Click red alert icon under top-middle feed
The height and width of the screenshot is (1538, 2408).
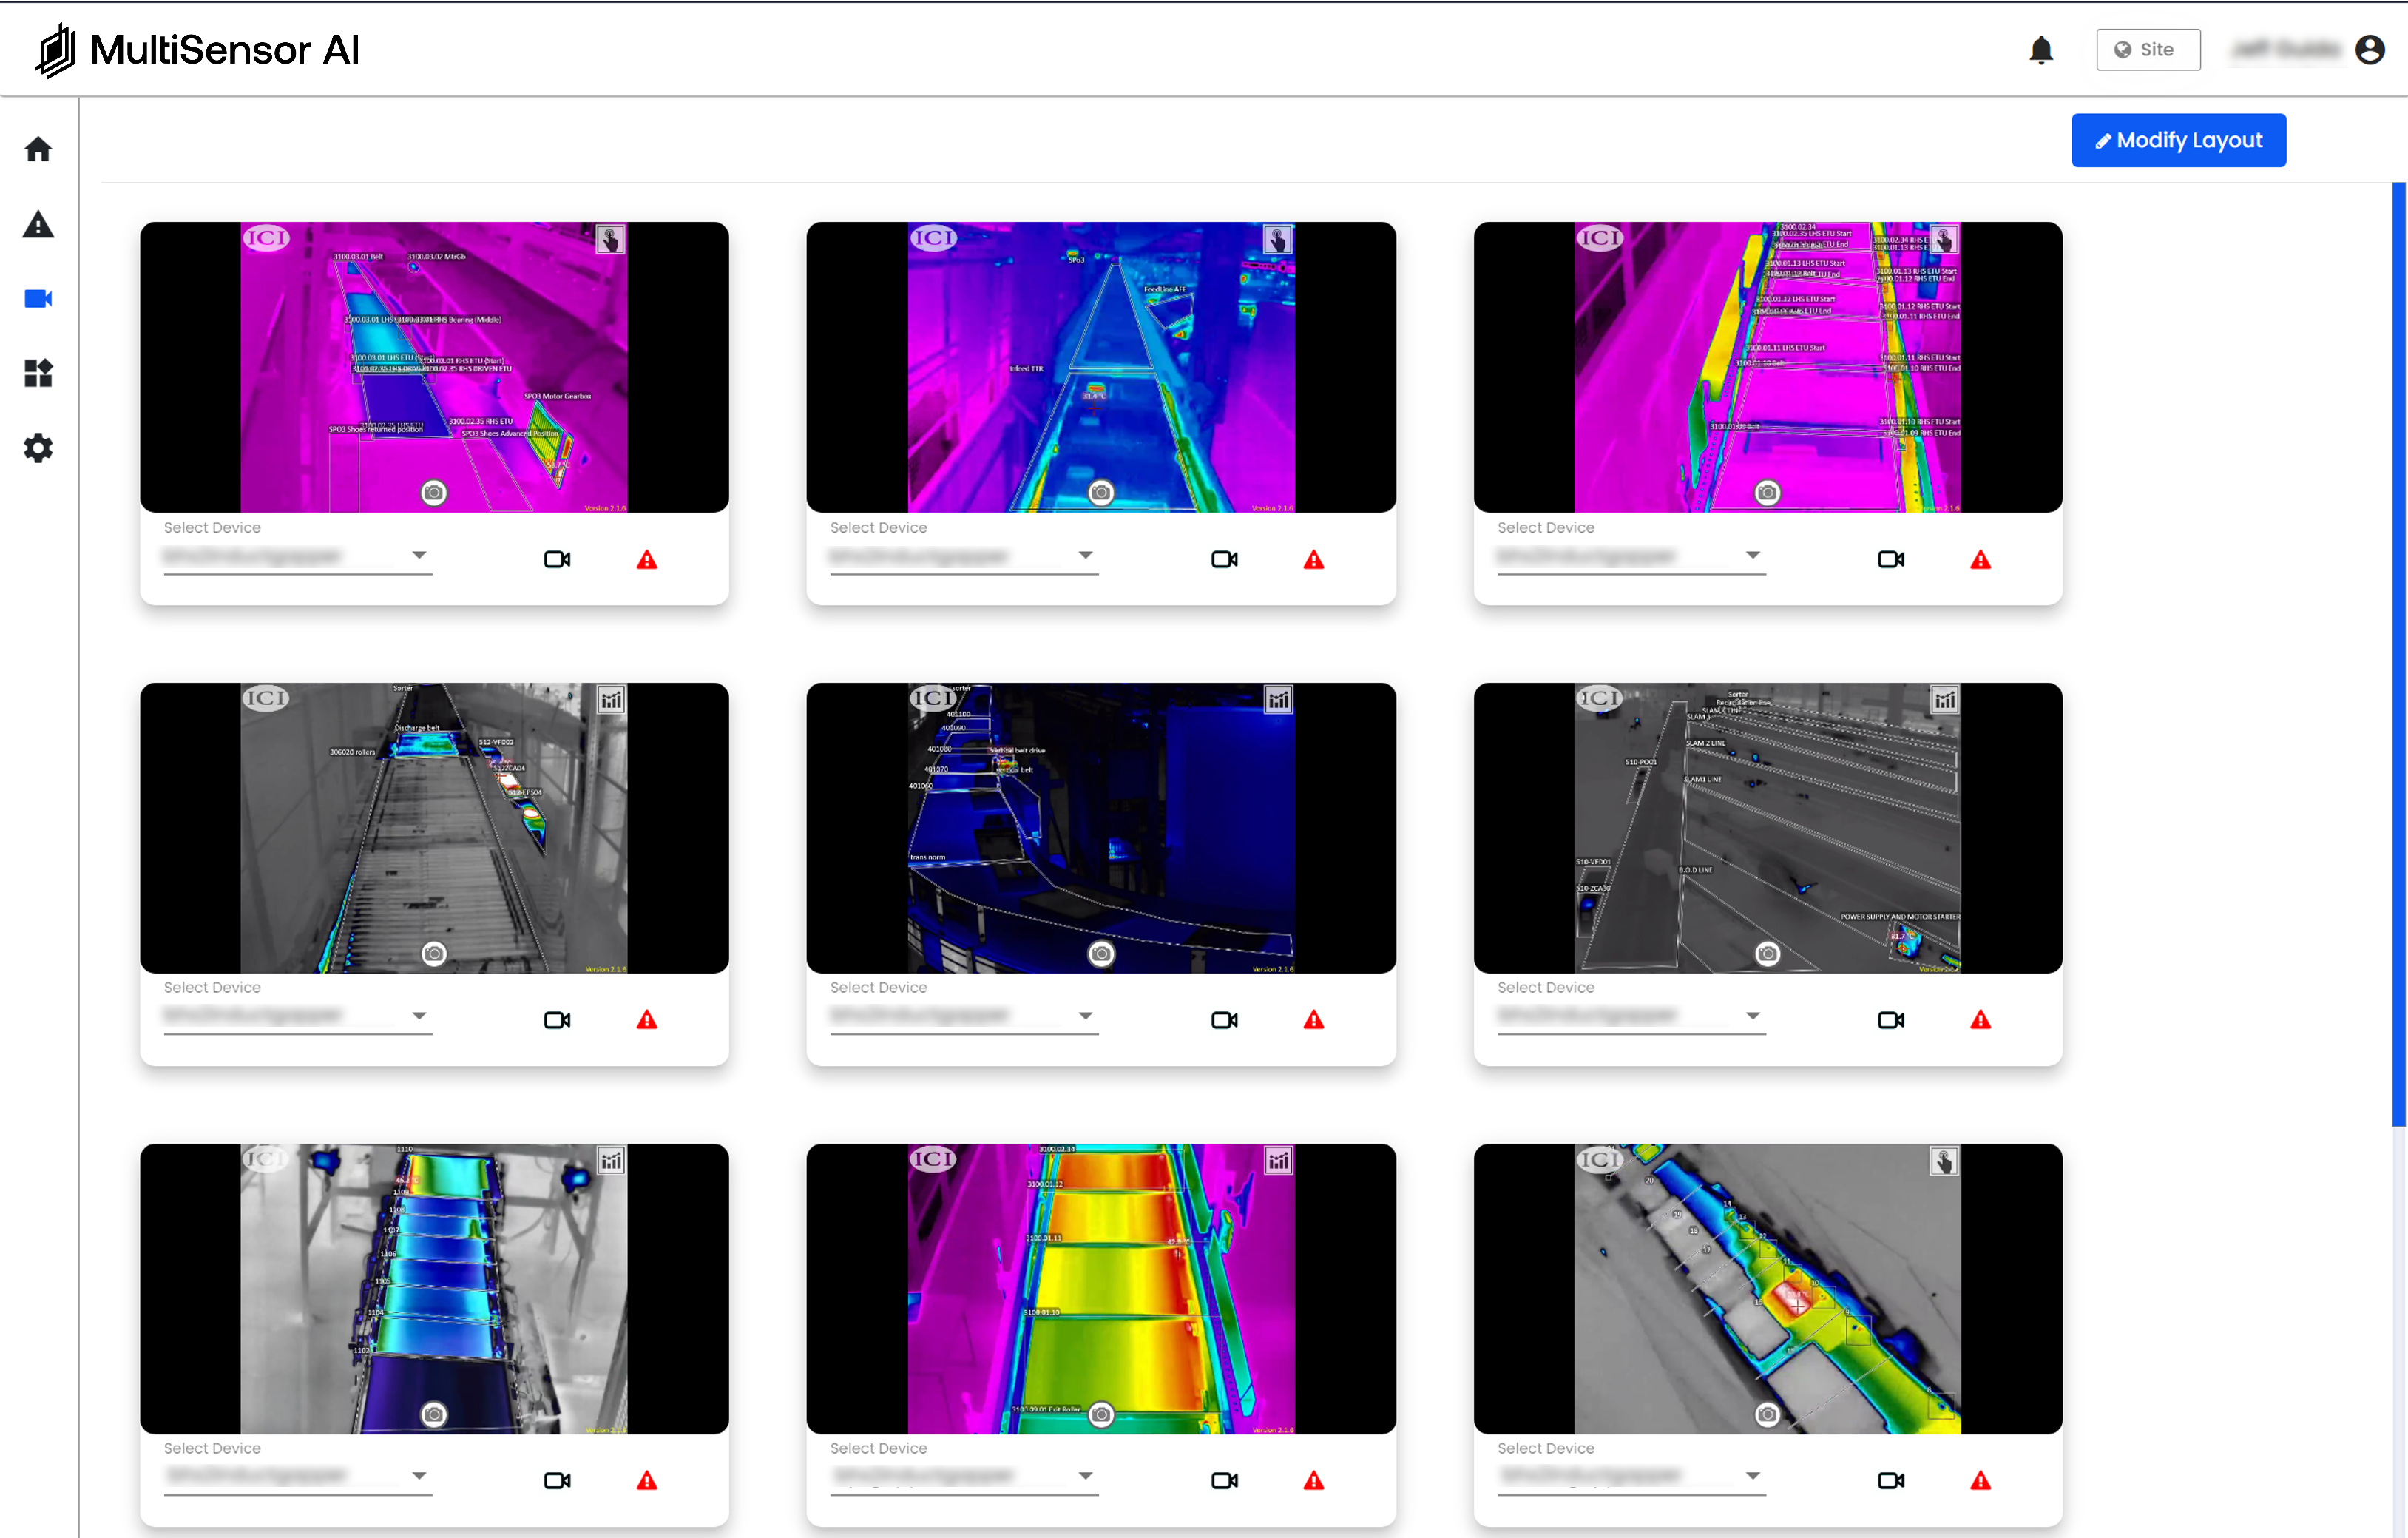1313,560
